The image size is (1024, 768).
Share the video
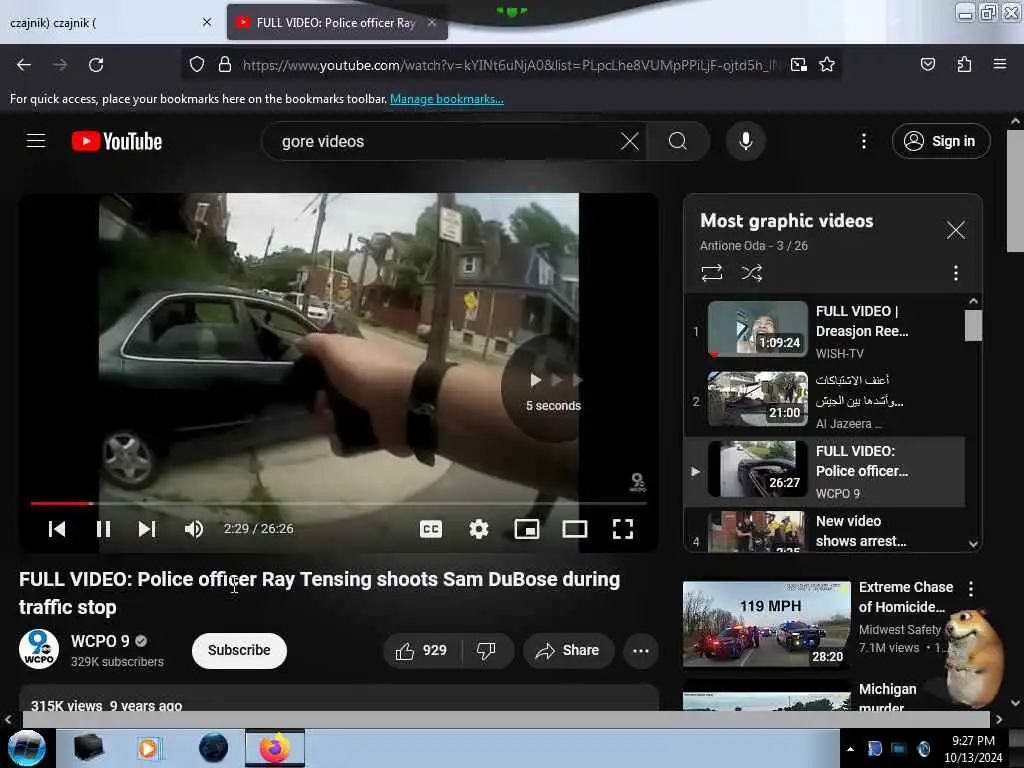568,650
